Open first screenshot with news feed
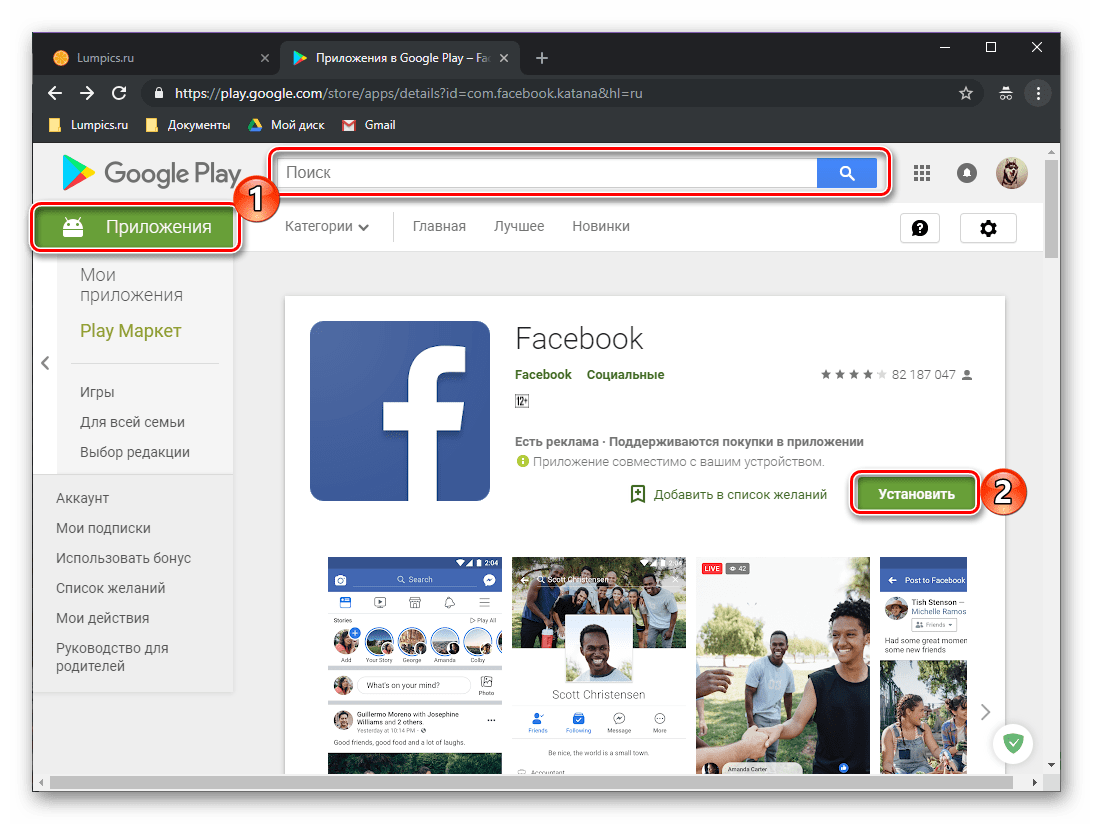 [x=415, y=666]
